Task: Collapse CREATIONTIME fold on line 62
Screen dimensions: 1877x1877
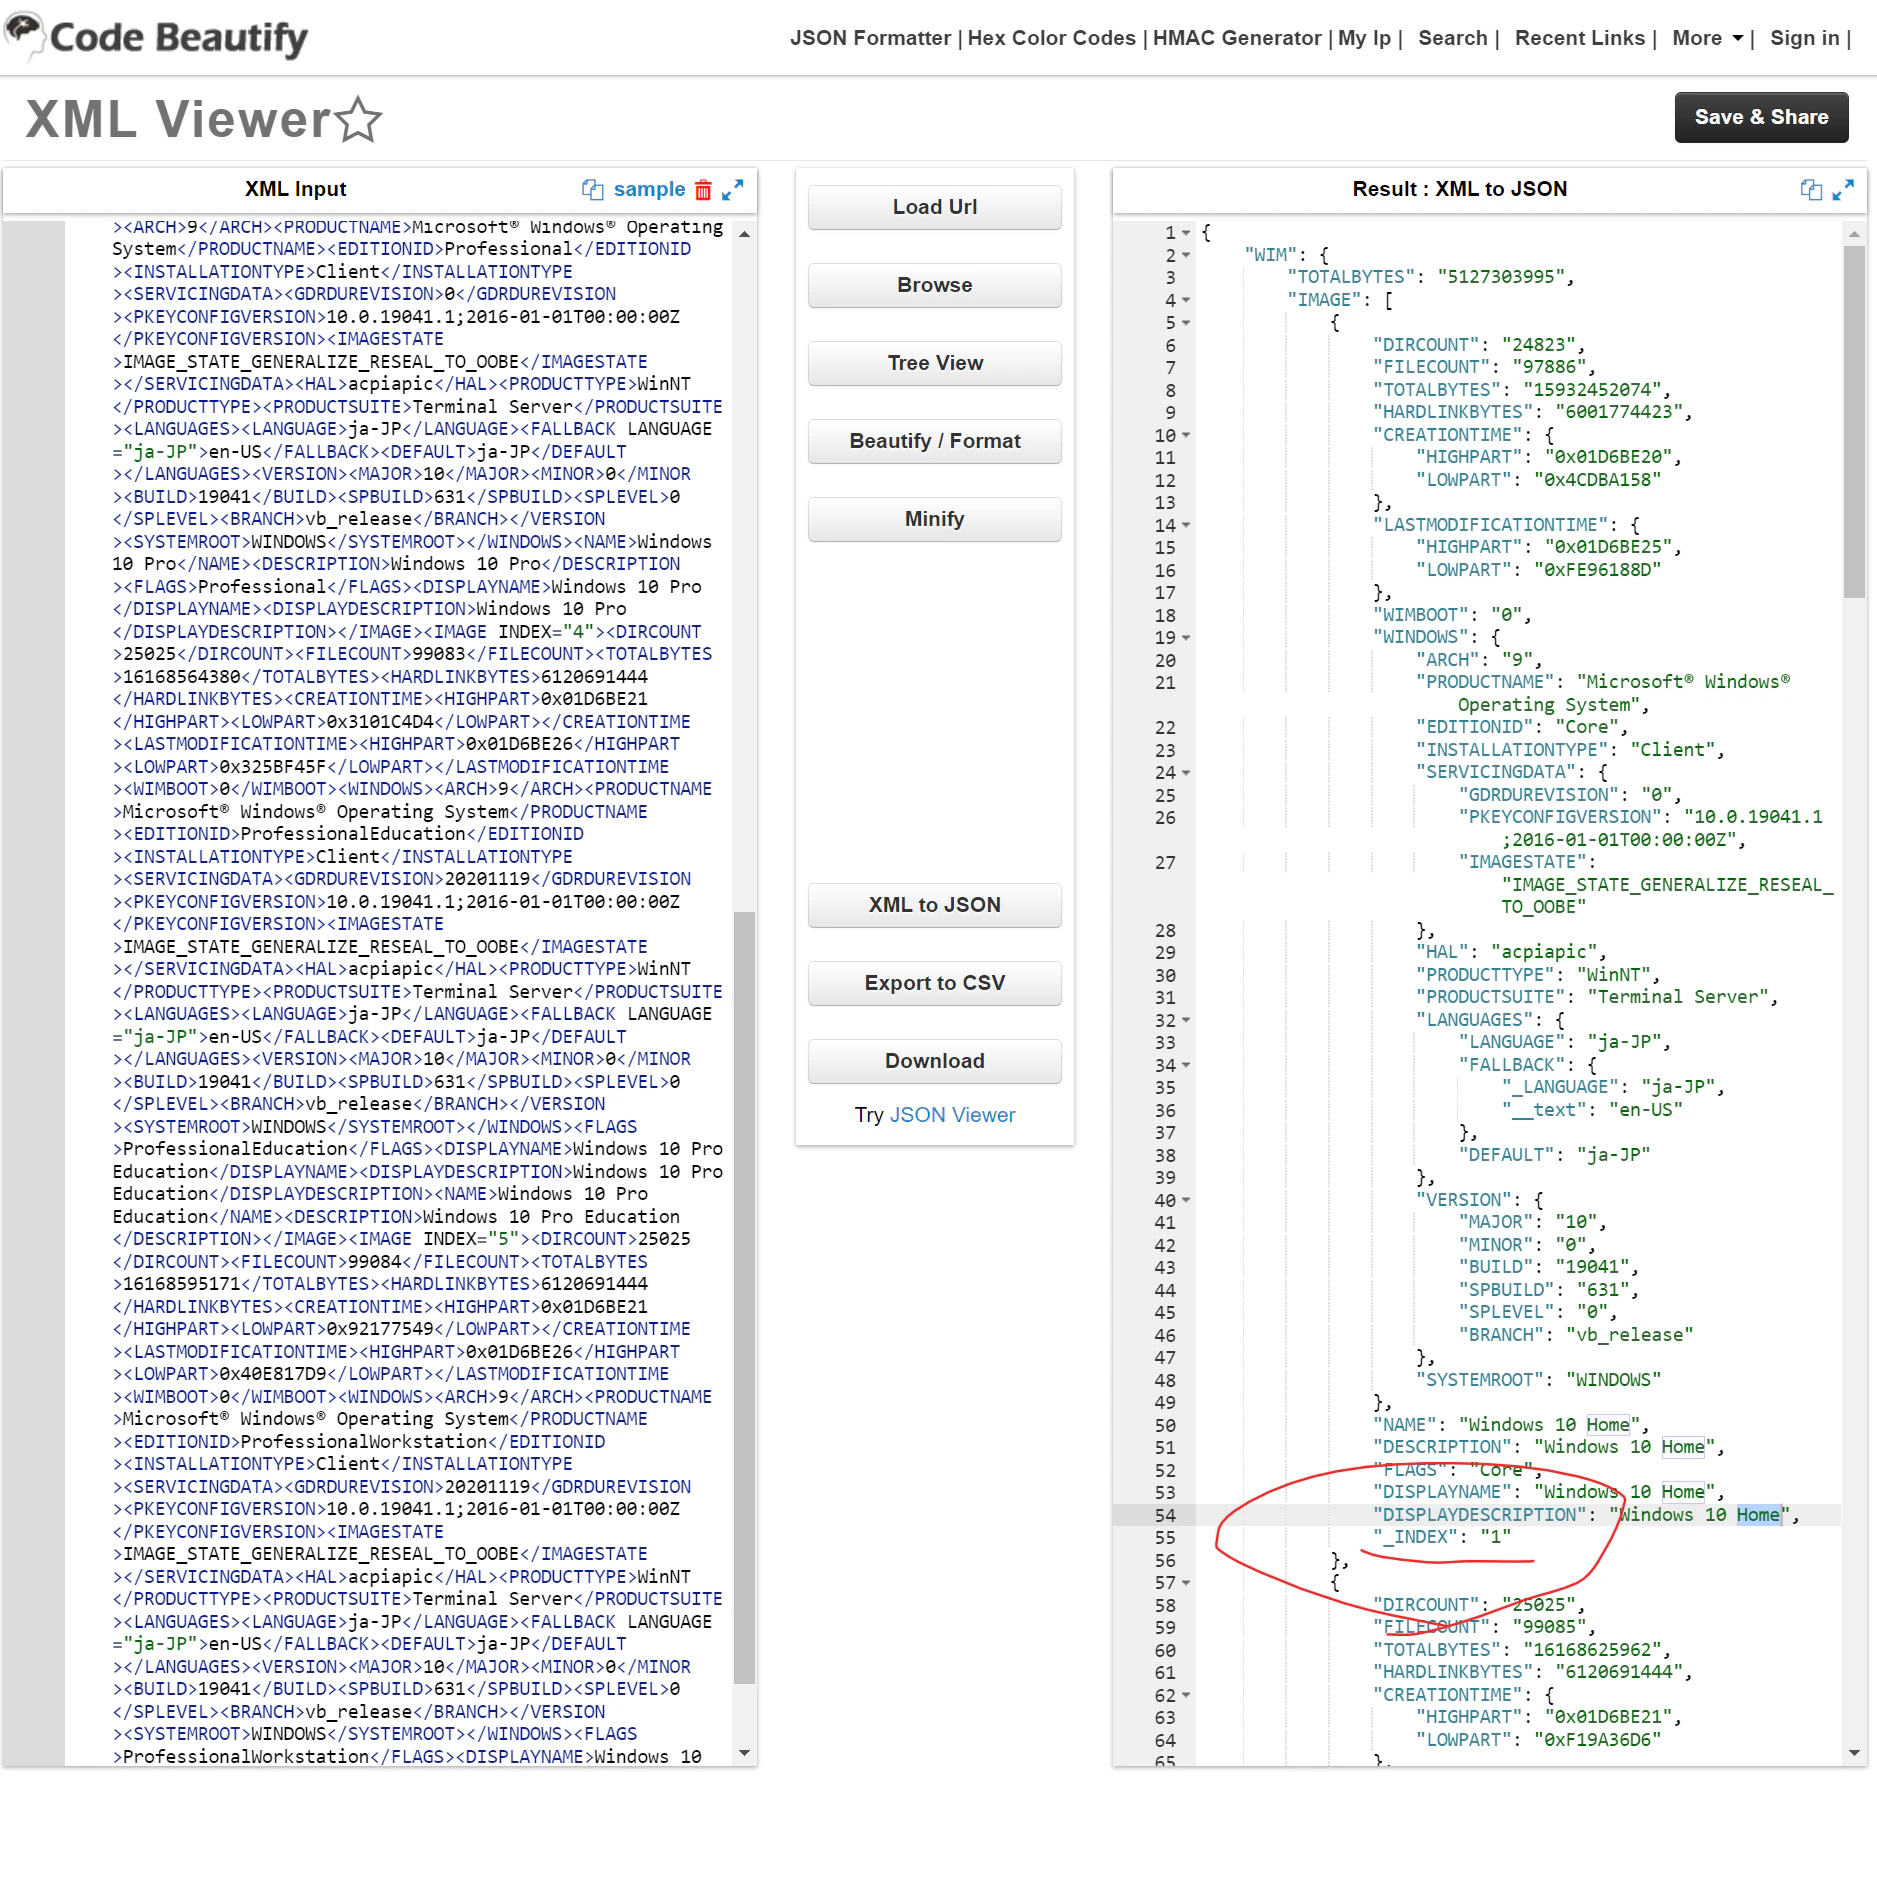Action: coord(1186,1695)
